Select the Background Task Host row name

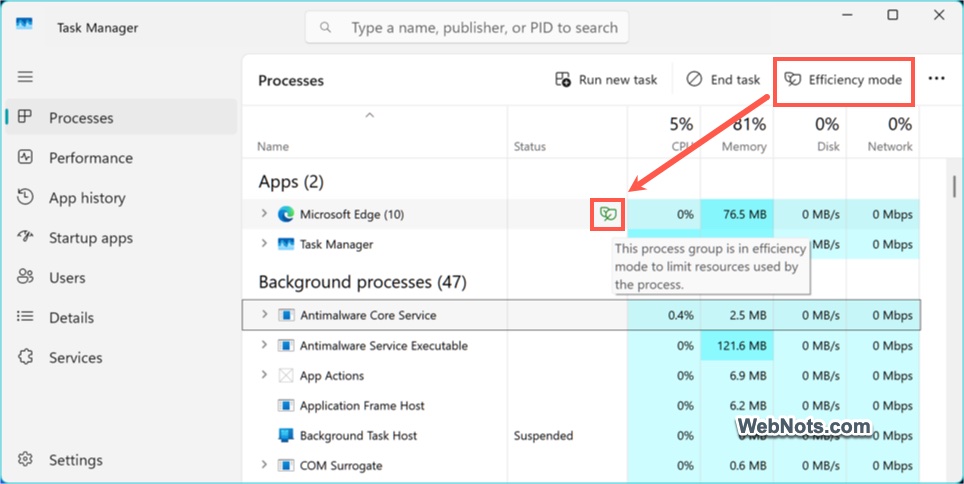click(x=358, y=435)
